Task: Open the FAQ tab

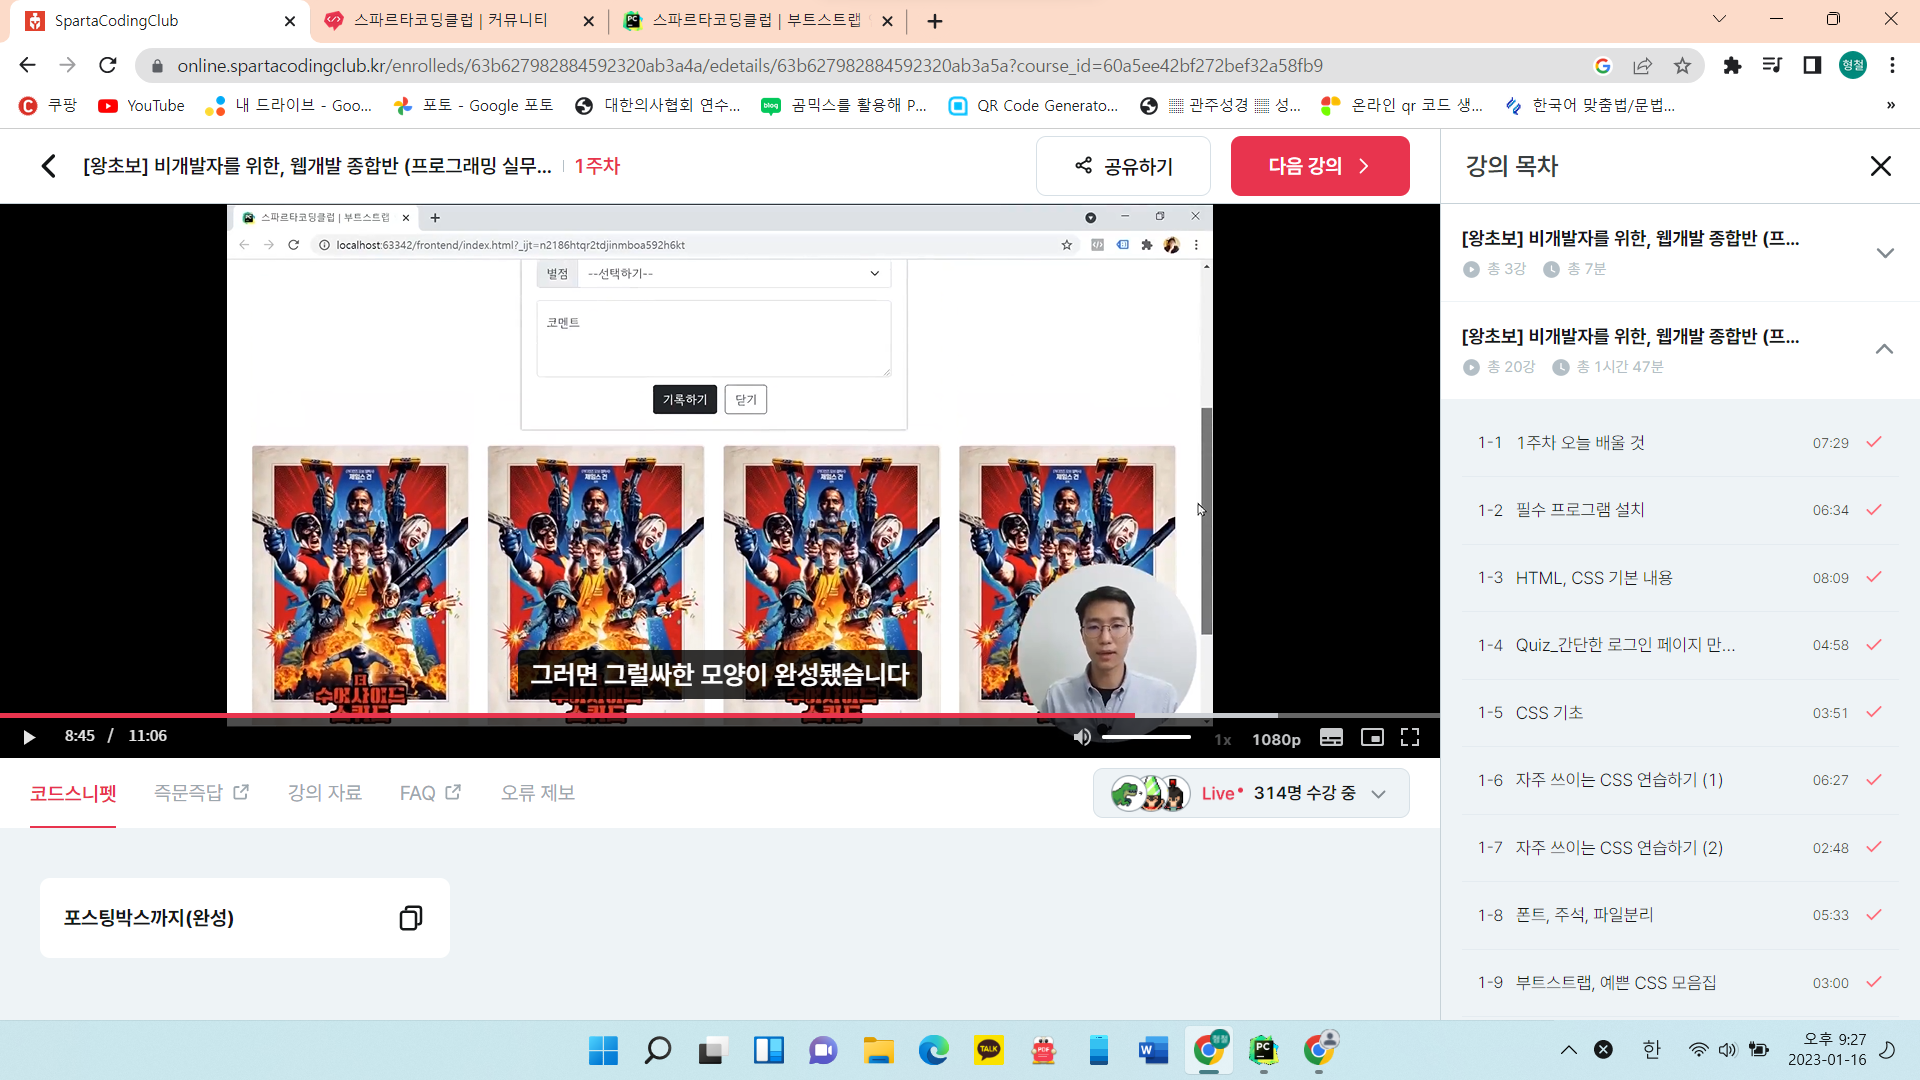Action: [430, 793]
